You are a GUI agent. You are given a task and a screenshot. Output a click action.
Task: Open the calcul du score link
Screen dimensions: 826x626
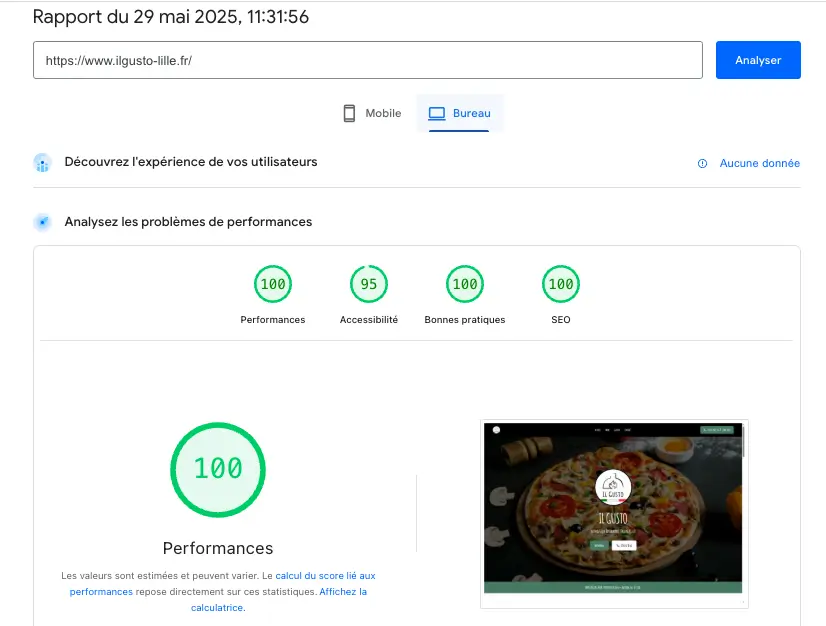(325, 576)
